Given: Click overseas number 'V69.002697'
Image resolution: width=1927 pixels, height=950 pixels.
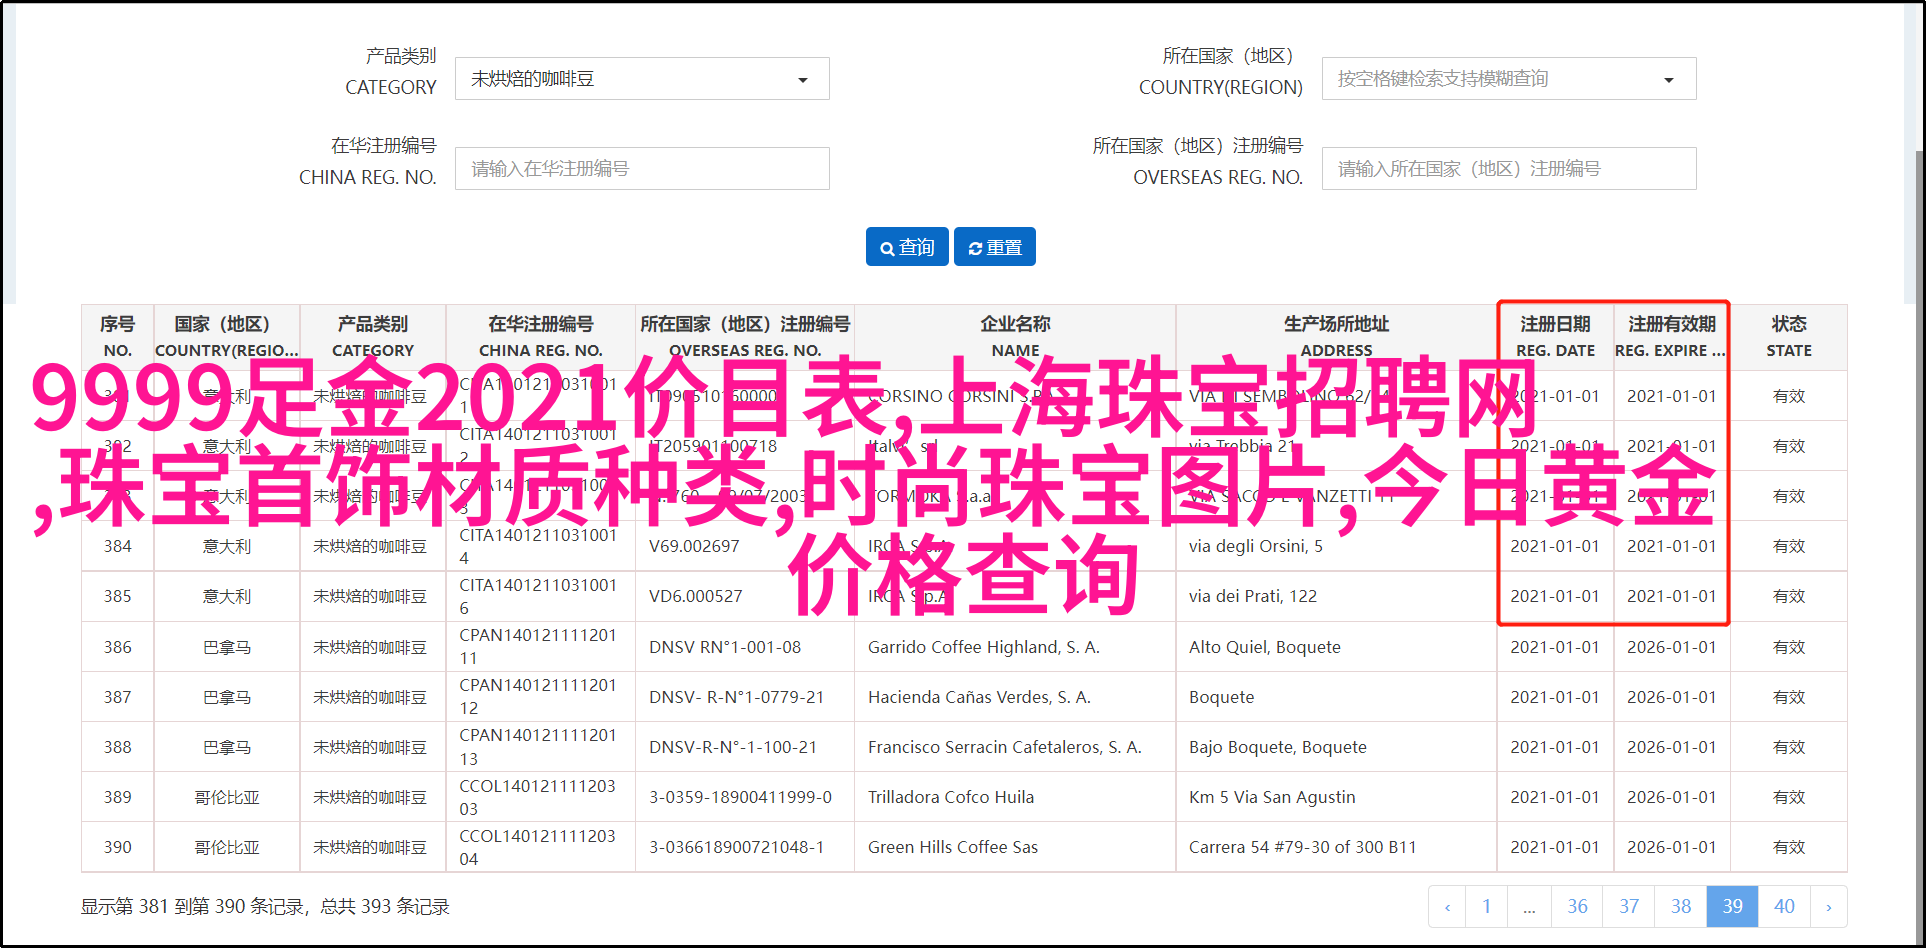Looking at the screenshot, I should pyautogui.click(x=694, y=546).
